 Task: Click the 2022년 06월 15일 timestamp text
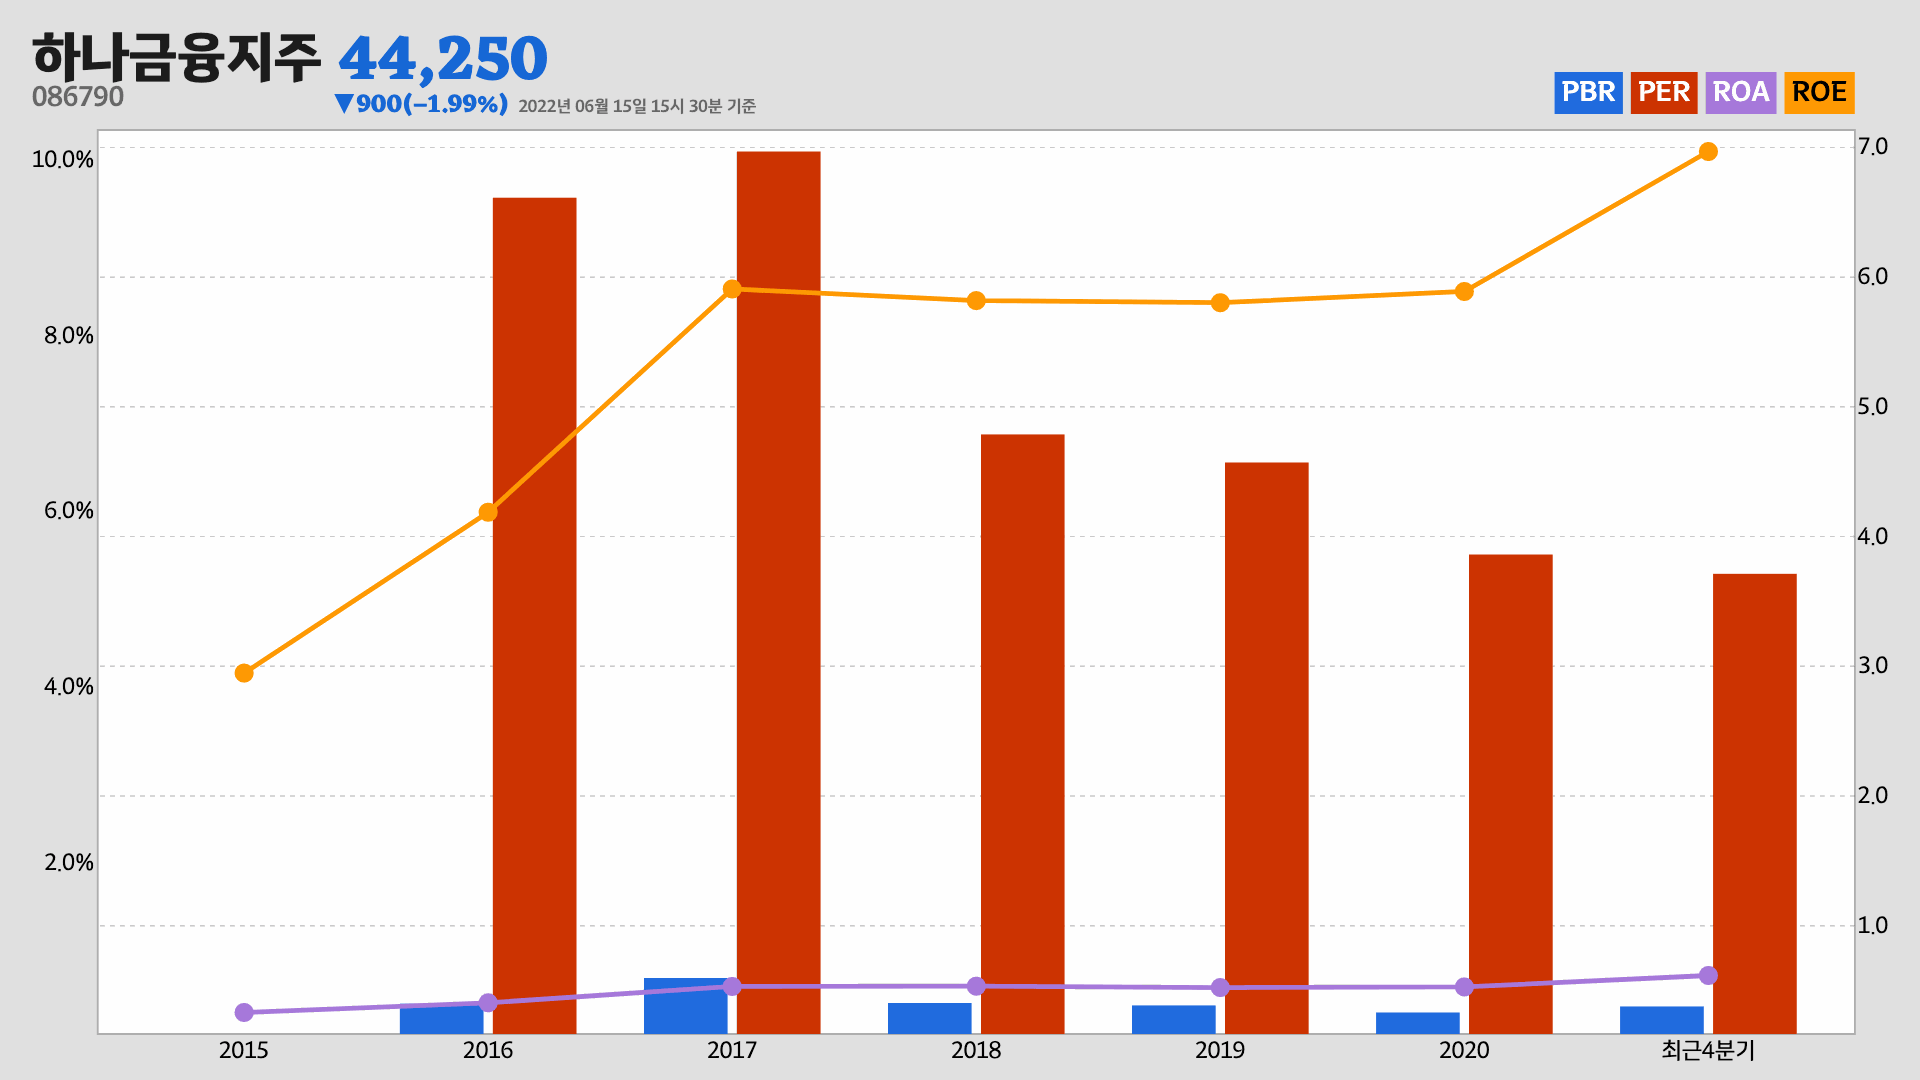point(637,106)
